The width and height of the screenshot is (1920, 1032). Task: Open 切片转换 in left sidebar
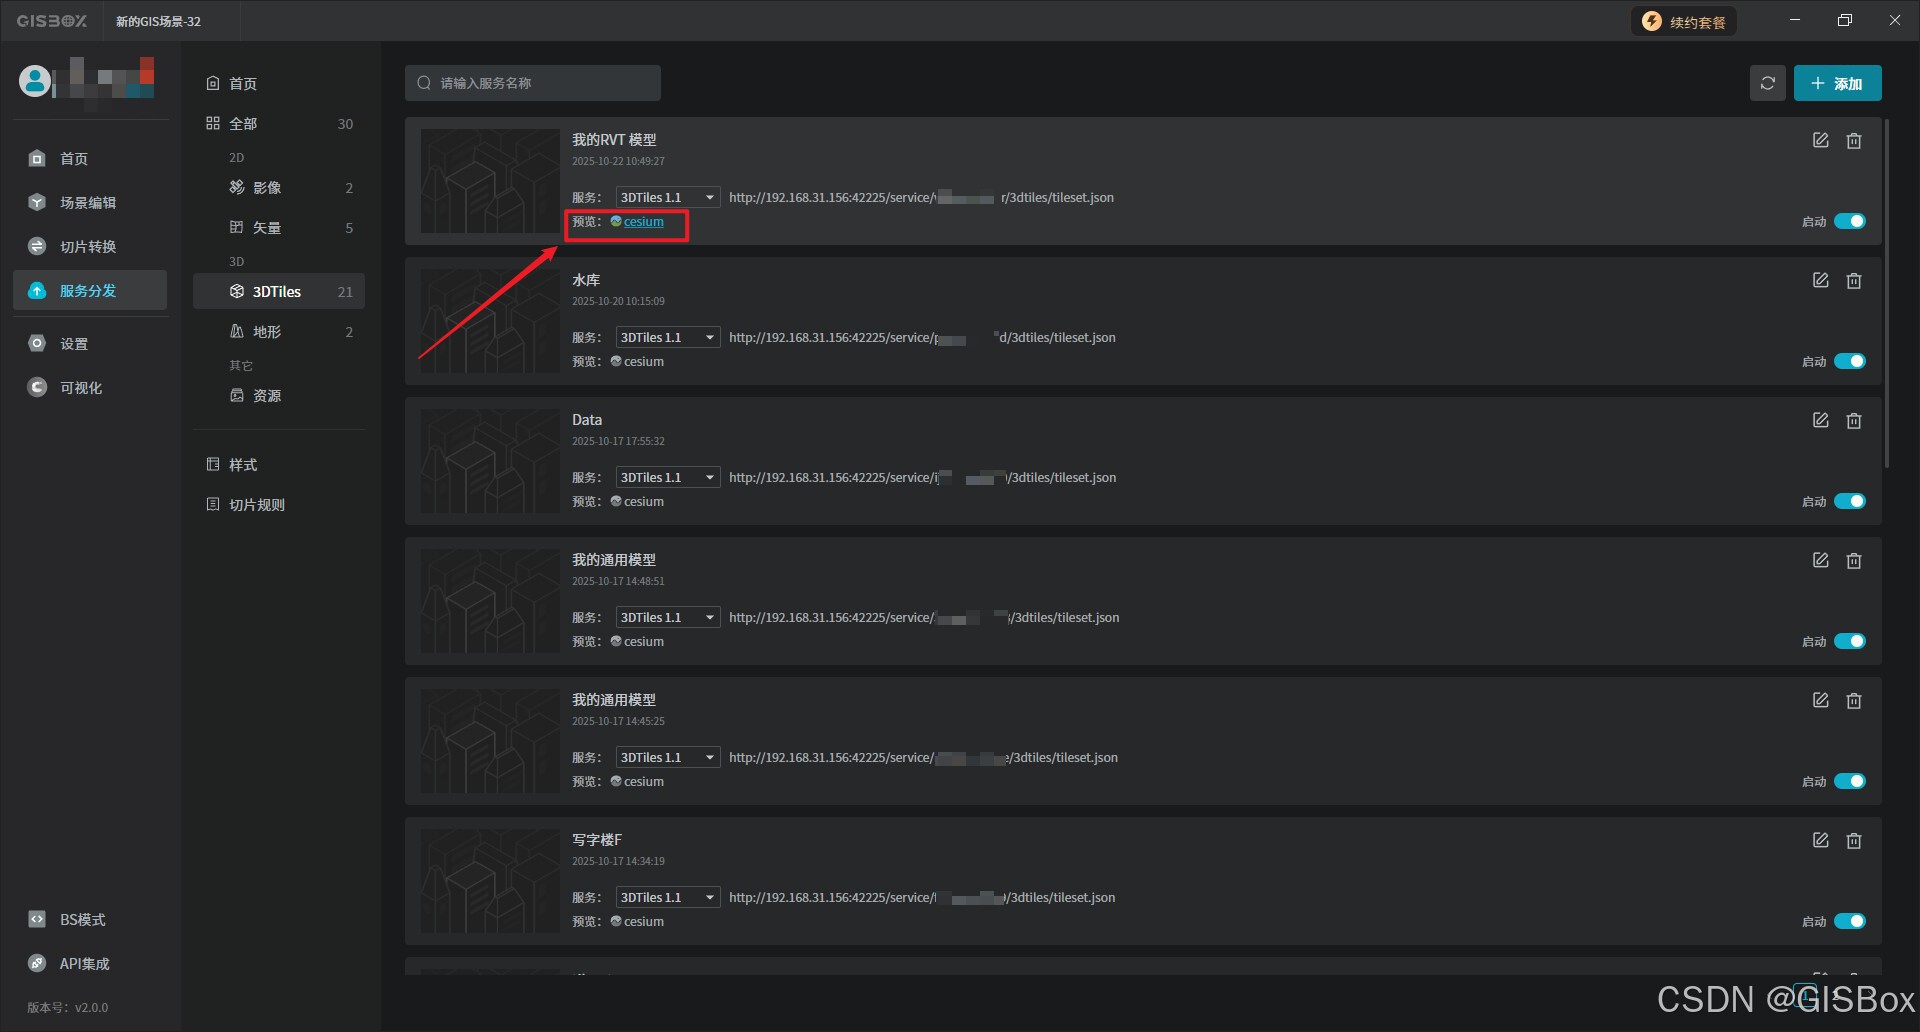pos(90,247)
